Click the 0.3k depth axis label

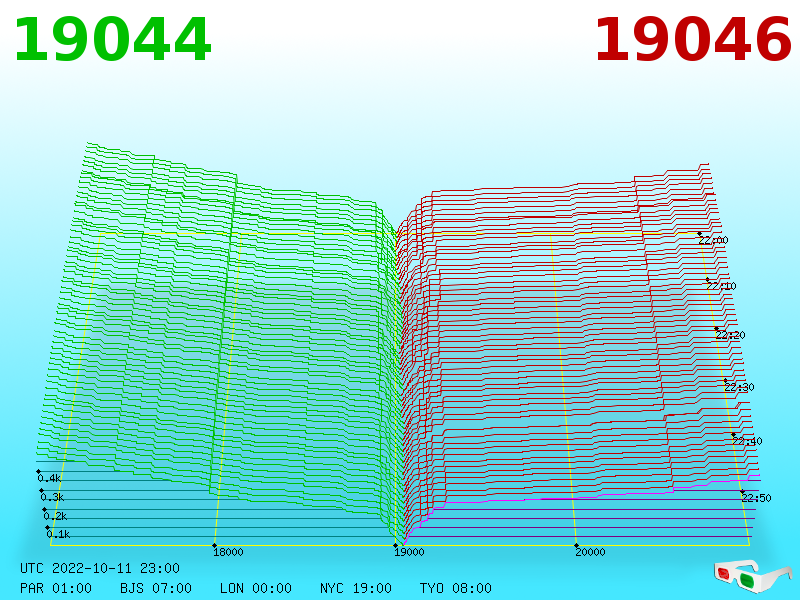[53, 497]
